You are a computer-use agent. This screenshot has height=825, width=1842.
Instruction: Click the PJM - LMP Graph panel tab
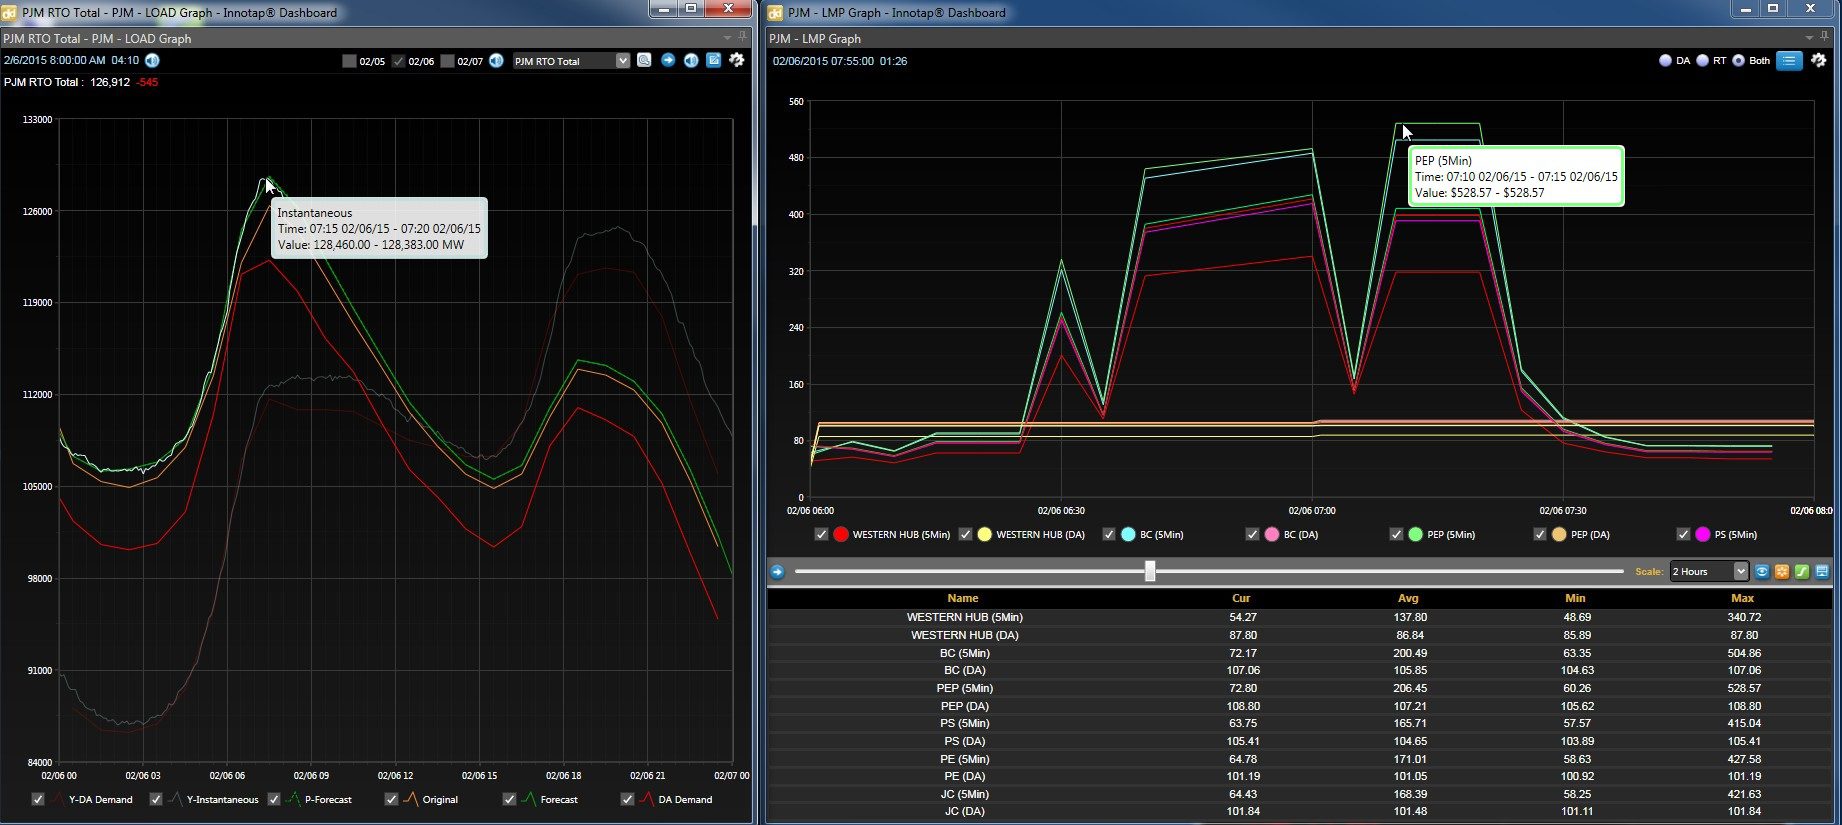[x=815, y=38]
